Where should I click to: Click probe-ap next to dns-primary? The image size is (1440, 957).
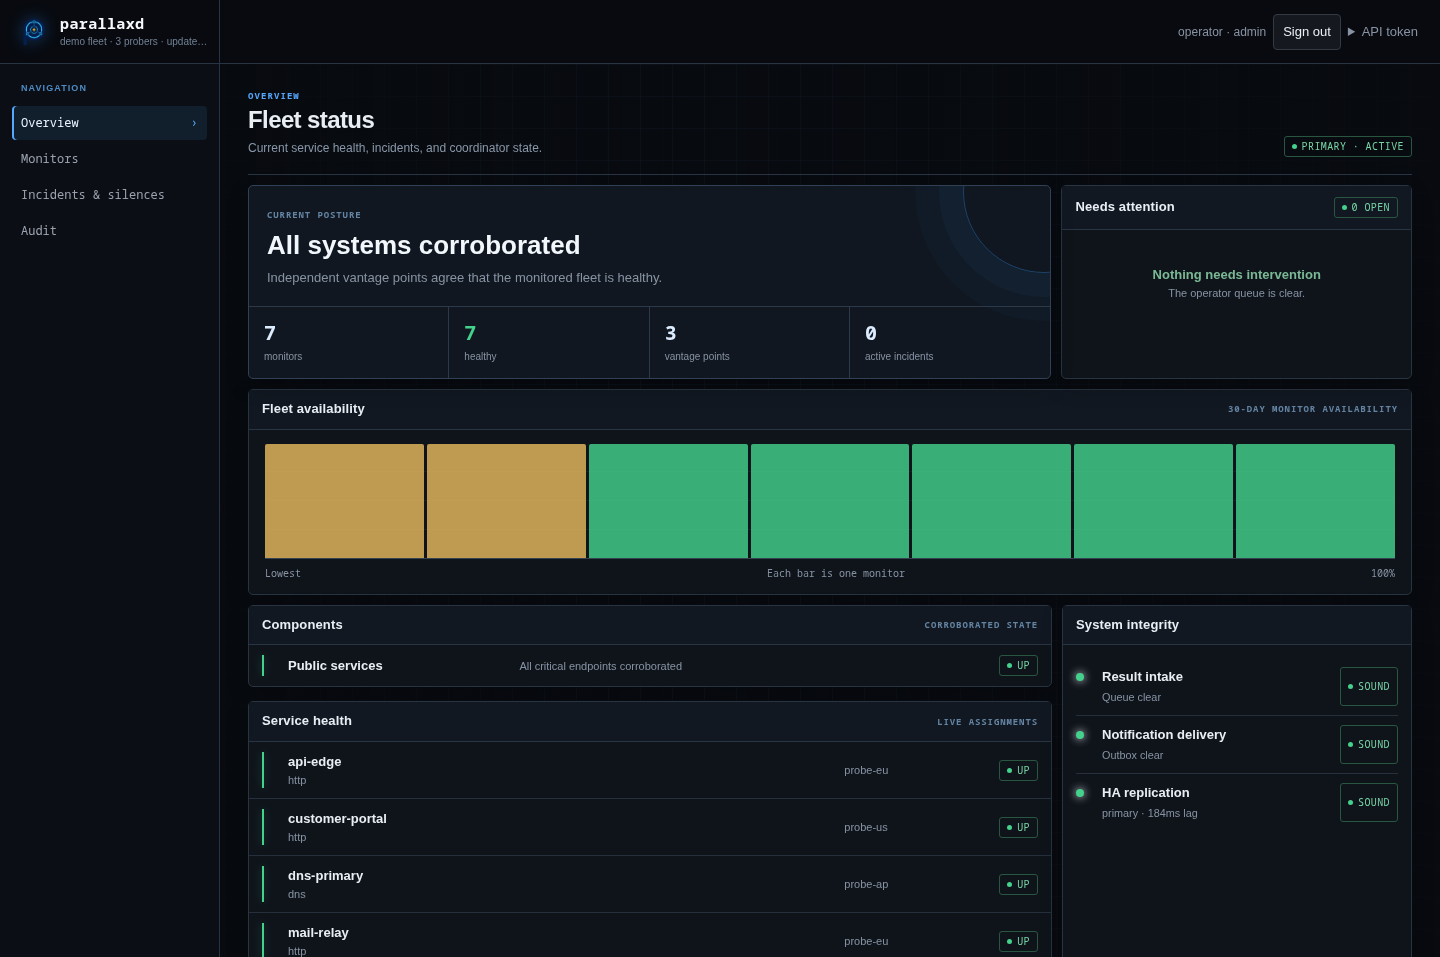click(866, 885)
